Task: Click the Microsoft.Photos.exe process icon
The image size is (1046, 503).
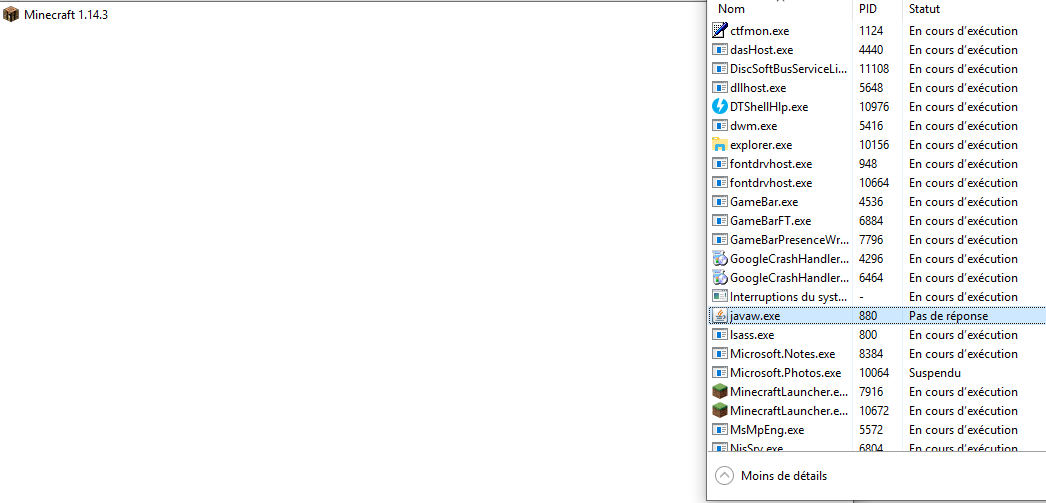Action: point(719,373)
